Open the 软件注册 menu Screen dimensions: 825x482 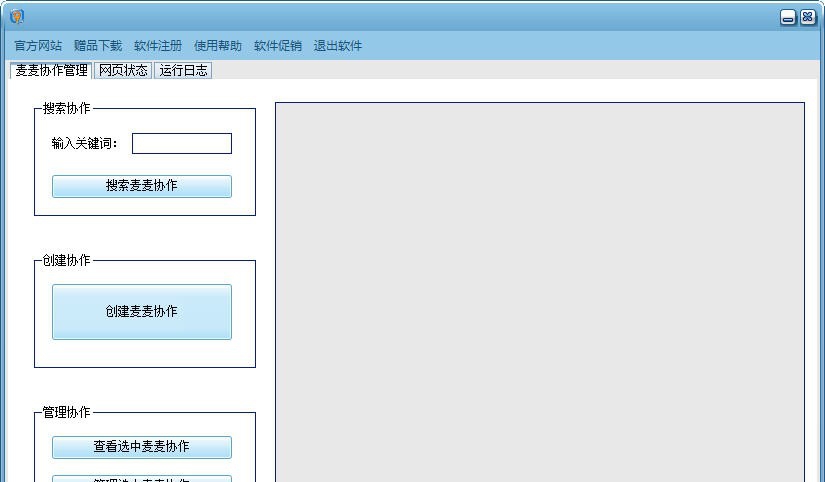tap(158, 46)
